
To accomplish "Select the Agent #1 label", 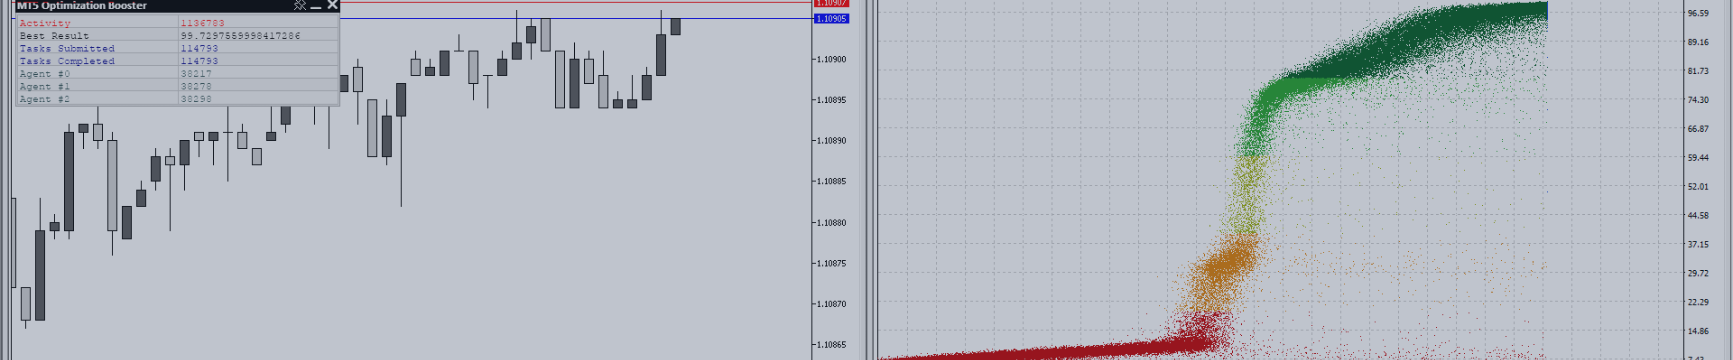I will 45,87.
